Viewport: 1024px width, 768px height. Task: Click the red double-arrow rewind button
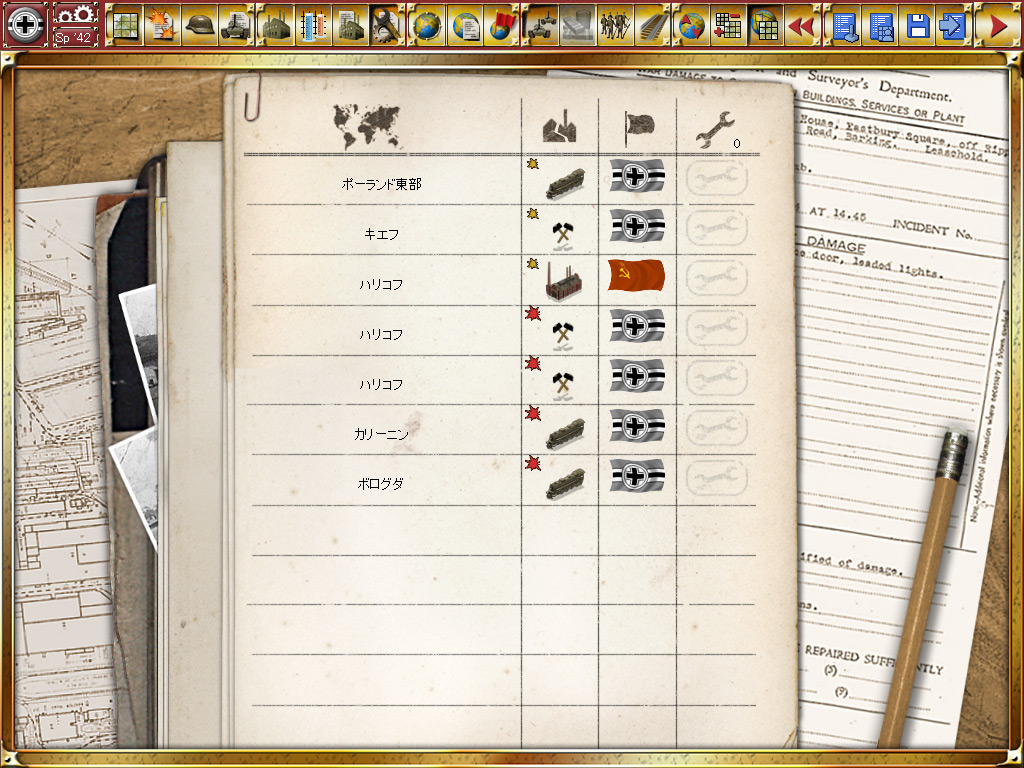pos(800,25)
